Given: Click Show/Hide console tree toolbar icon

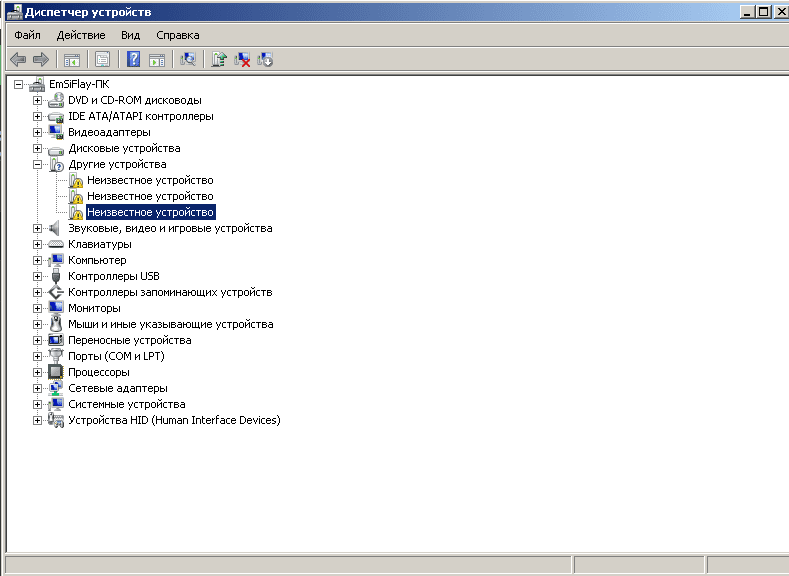Looking at the screenshot, I should coord(72,60).
